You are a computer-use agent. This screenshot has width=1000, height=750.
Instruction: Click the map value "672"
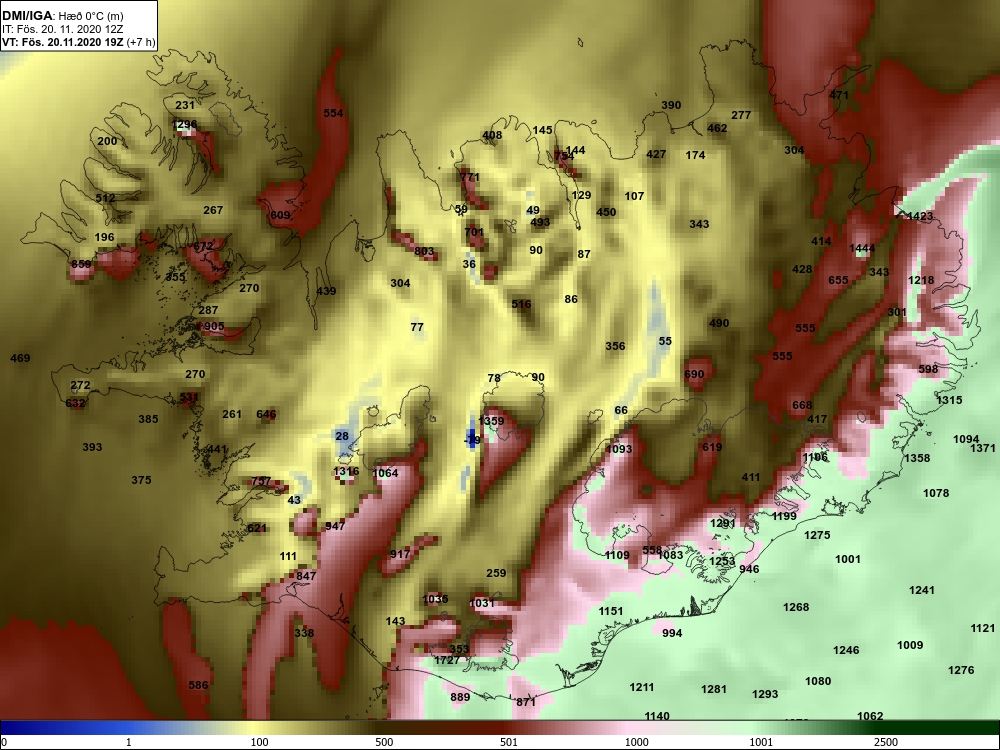(x=203, y=247)
